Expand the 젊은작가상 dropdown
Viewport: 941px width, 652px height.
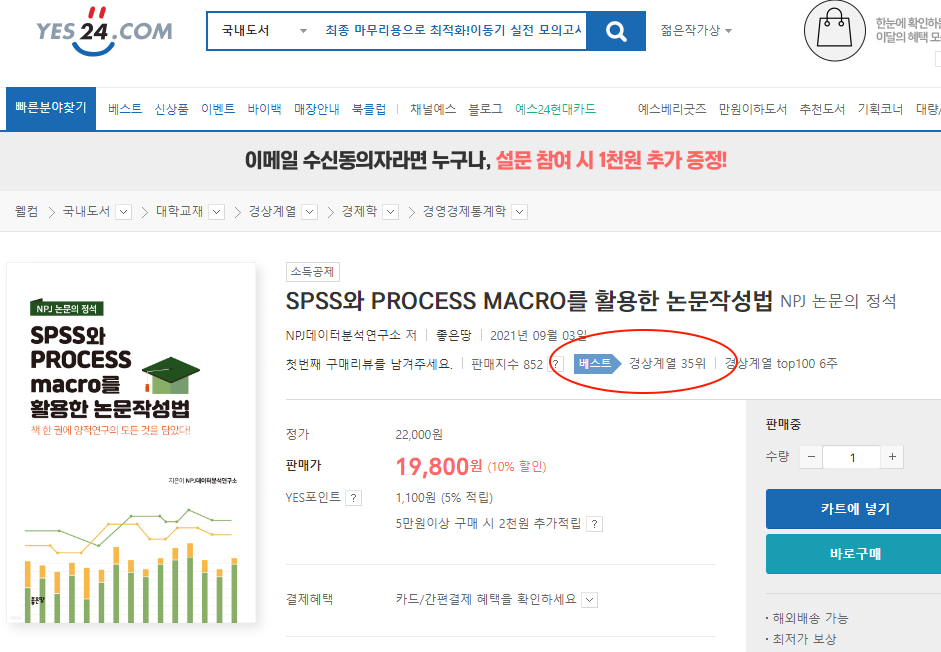point(696,31)
